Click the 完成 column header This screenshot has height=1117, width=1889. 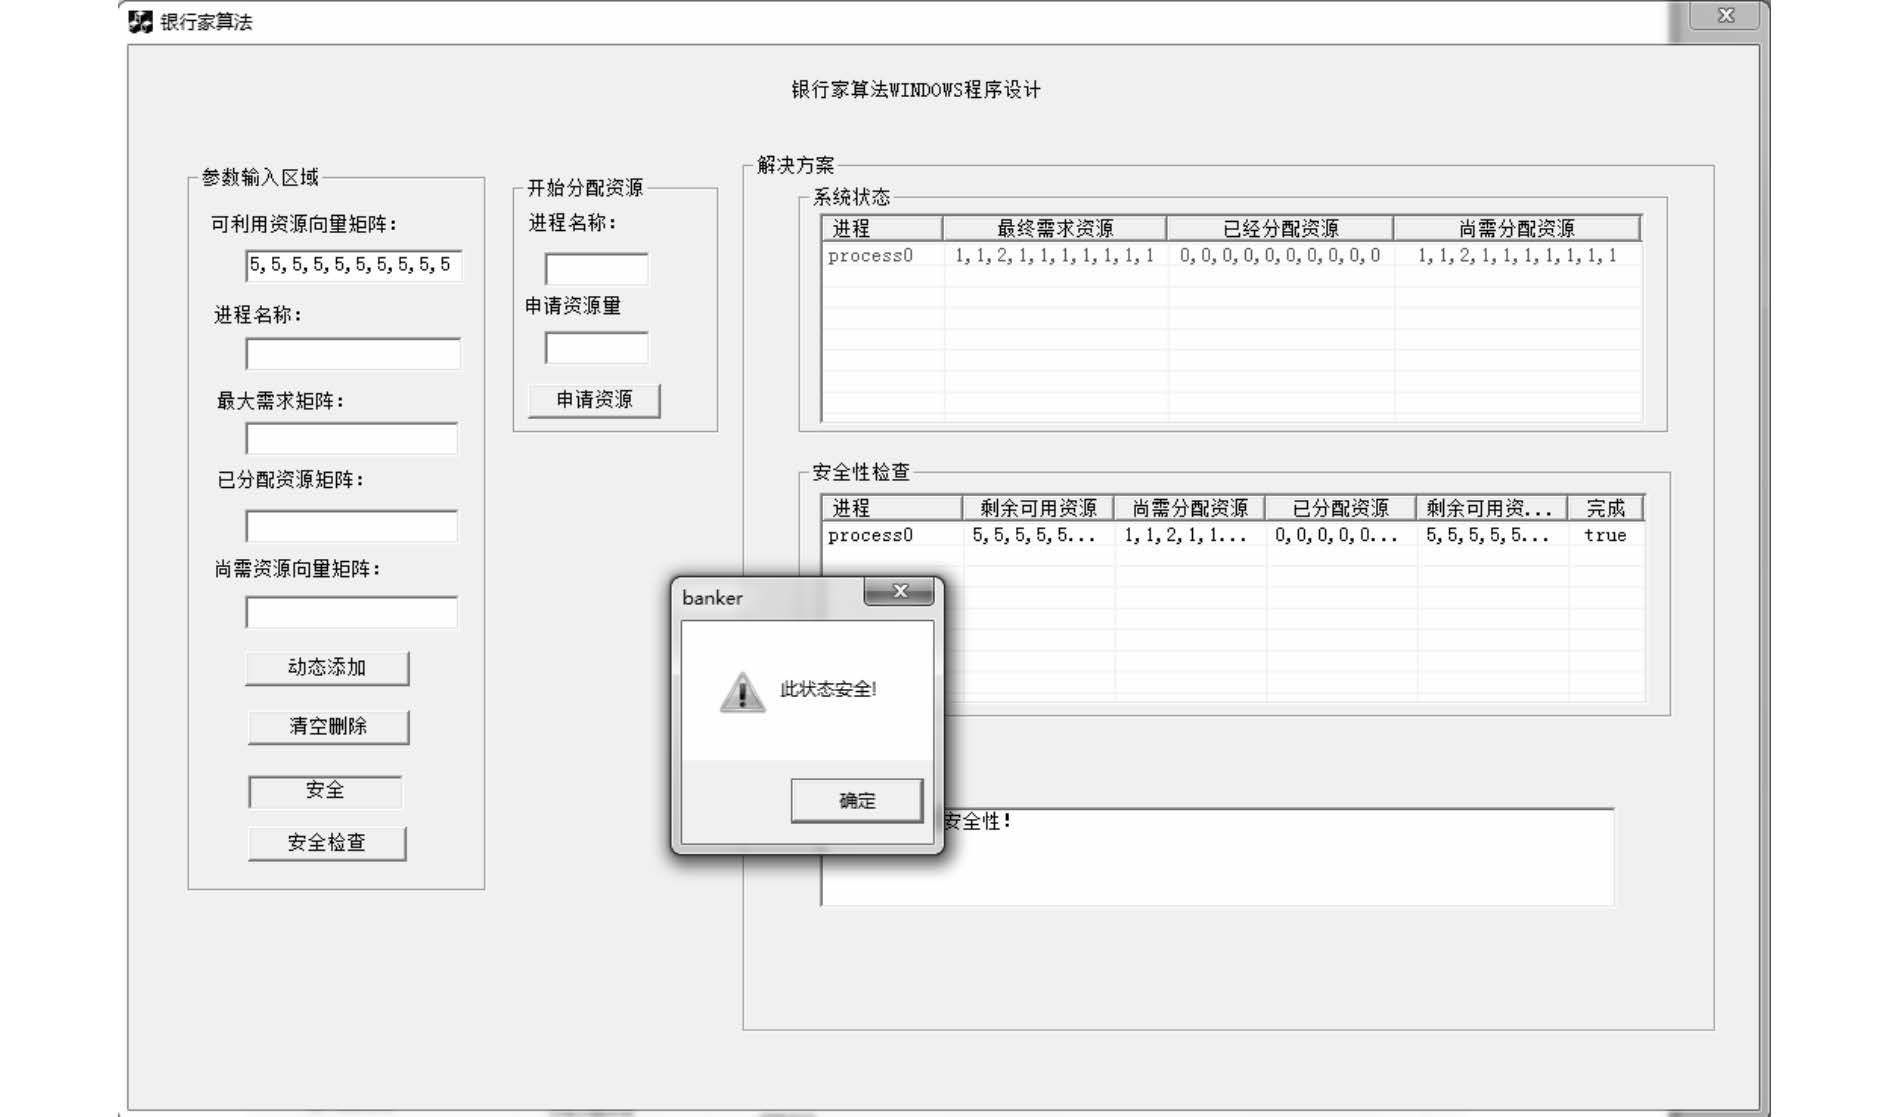click(x=1605, y=508)
